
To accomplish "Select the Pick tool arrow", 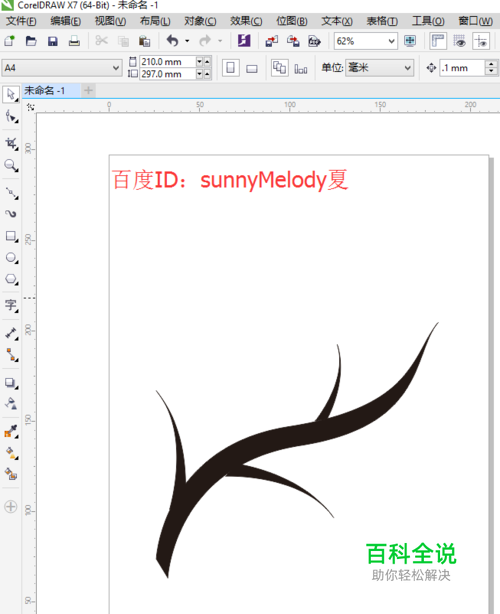I will click(x=11, y=94).
